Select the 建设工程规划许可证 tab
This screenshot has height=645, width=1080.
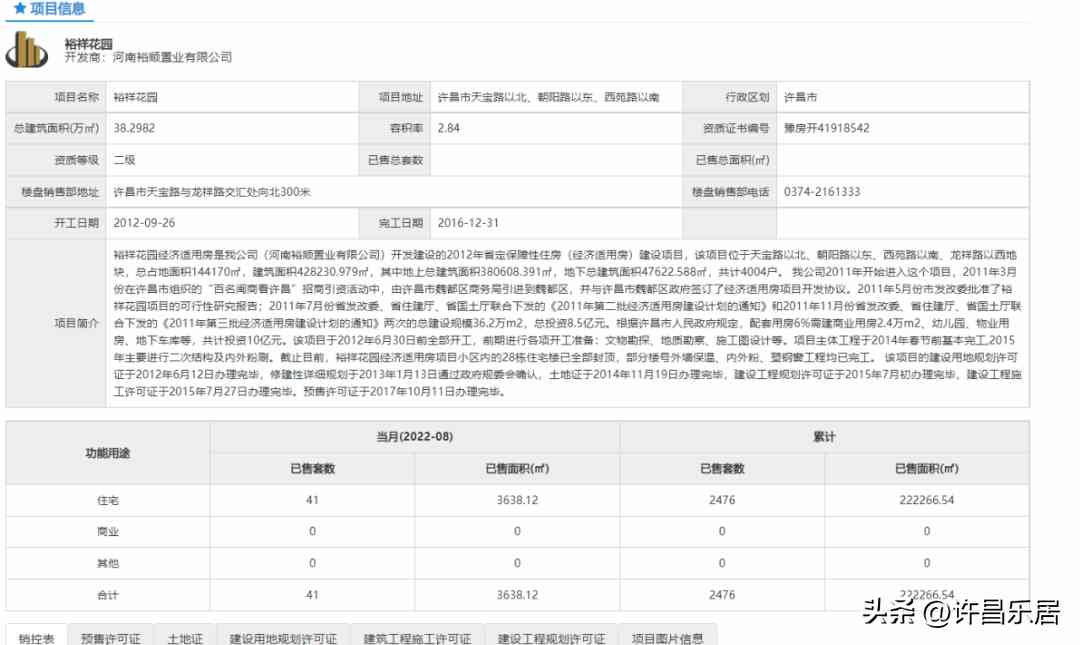(x=551, y=637)
